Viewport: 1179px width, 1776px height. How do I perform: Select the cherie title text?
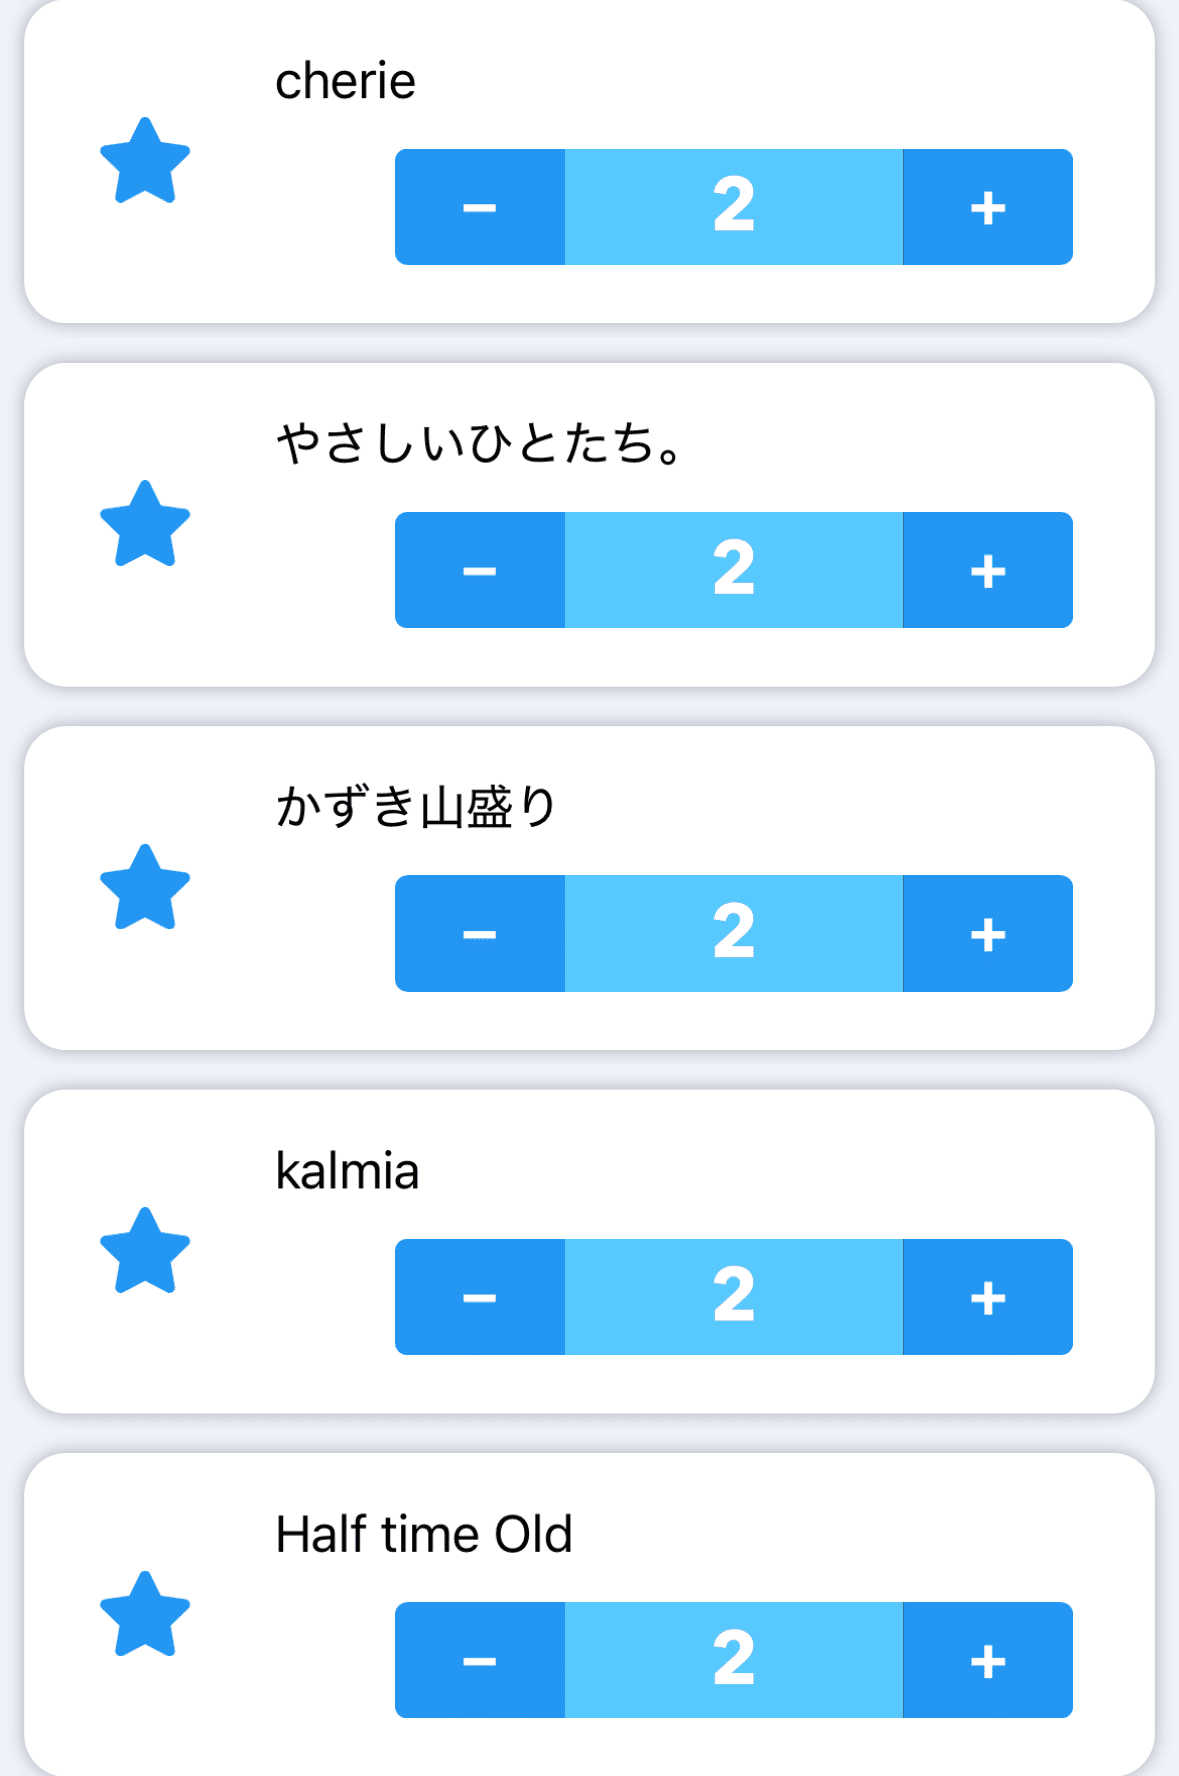tap(345, 81)
